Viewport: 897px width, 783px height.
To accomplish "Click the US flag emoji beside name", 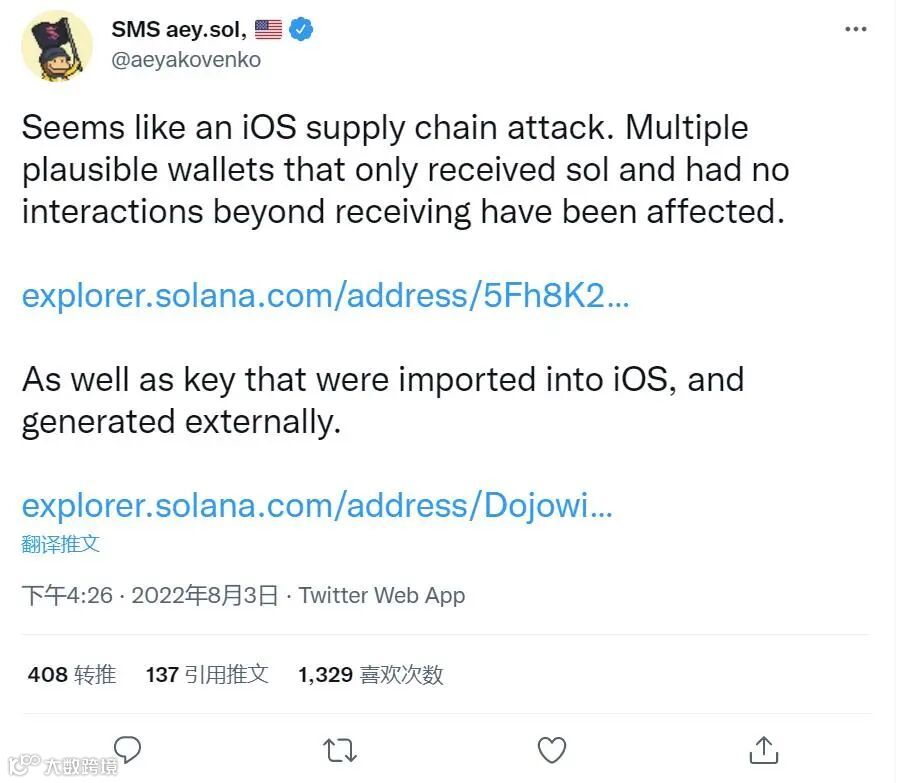I will click(x=268, y=30).
